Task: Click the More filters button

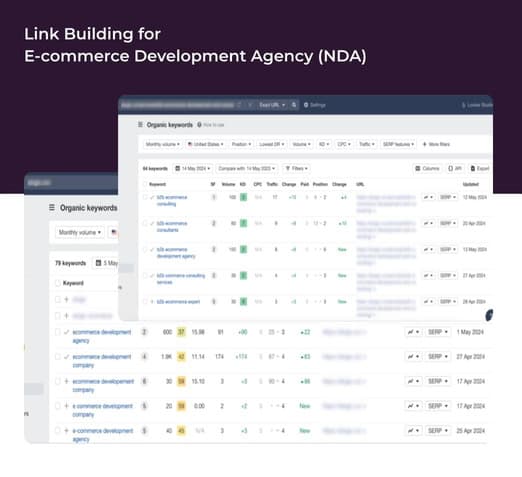Action: click(436, 144)
